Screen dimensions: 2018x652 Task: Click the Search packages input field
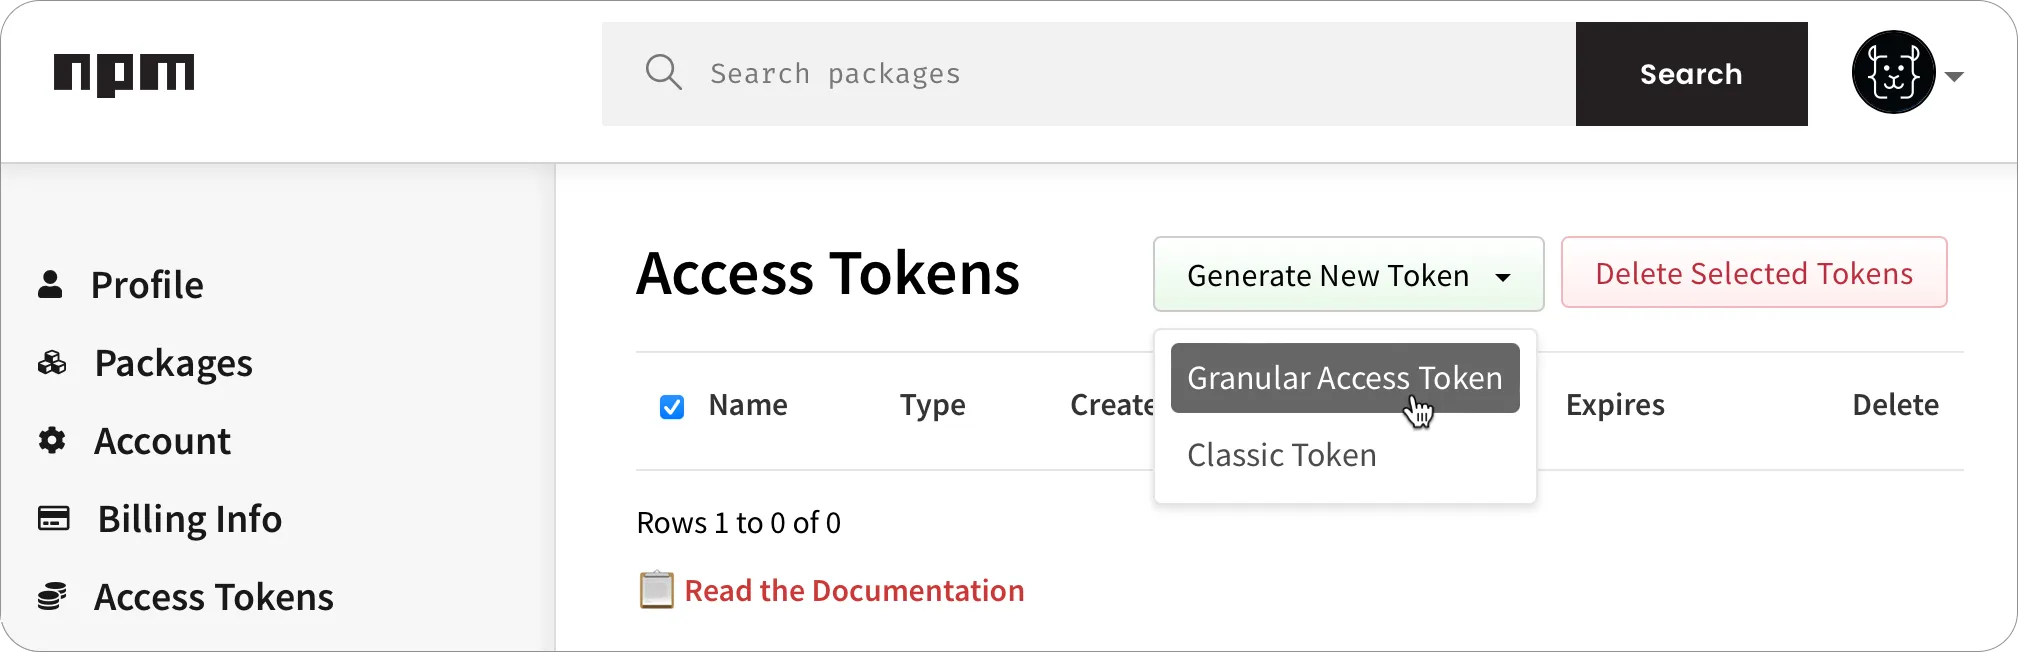(1000, 72)
